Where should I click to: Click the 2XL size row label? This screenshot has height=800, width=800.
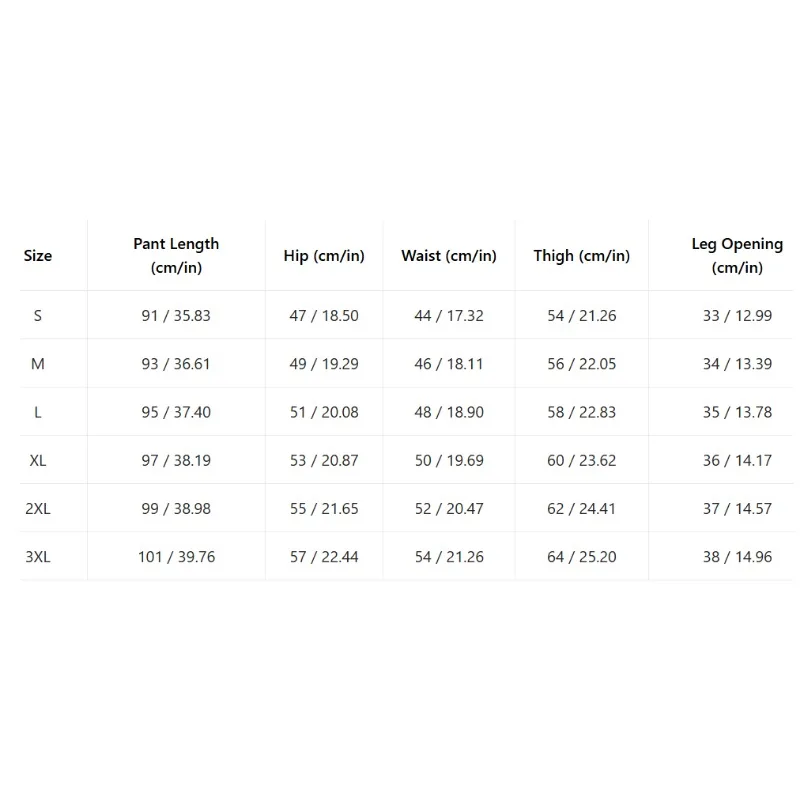(x=38, y=508)
